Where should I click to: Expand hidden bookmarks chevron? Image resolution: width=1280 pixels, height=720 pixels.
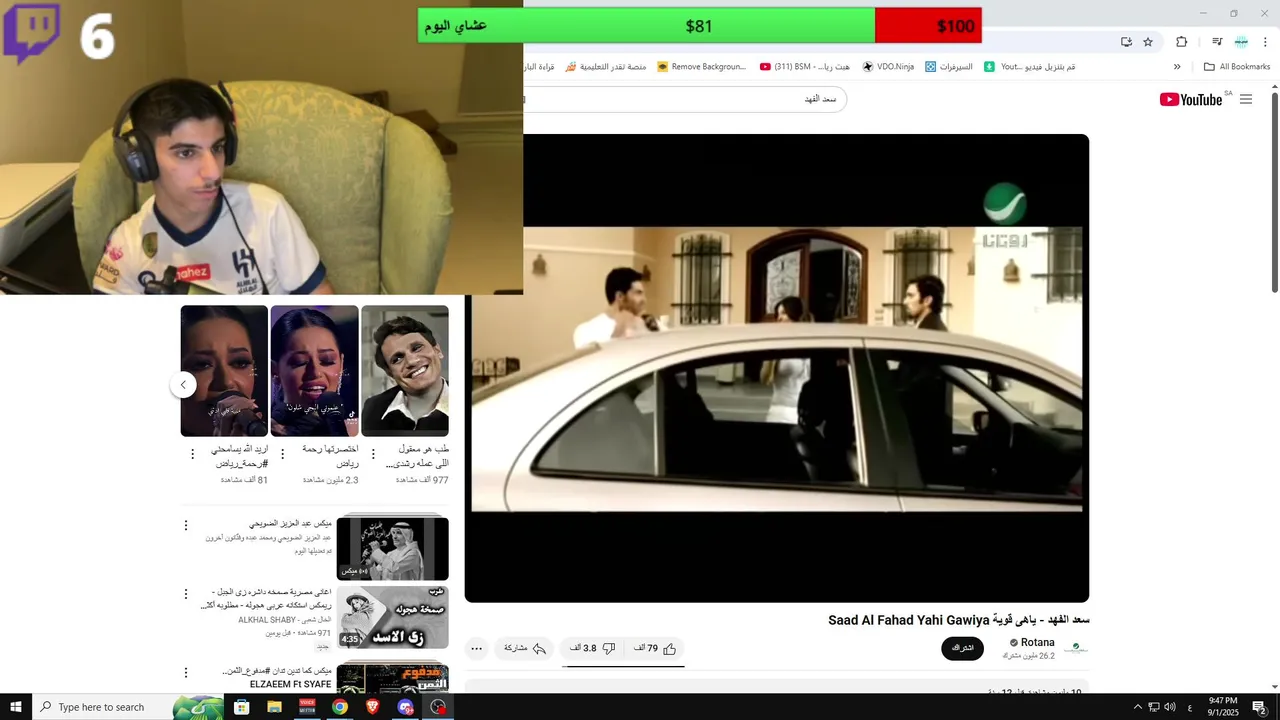pyautogui.click(x=1177, y=67)
